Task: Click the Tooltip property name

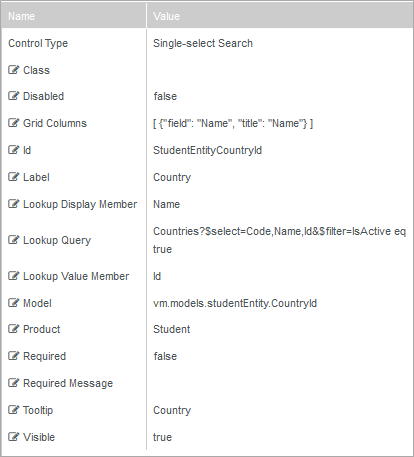Action: (38, 410)
